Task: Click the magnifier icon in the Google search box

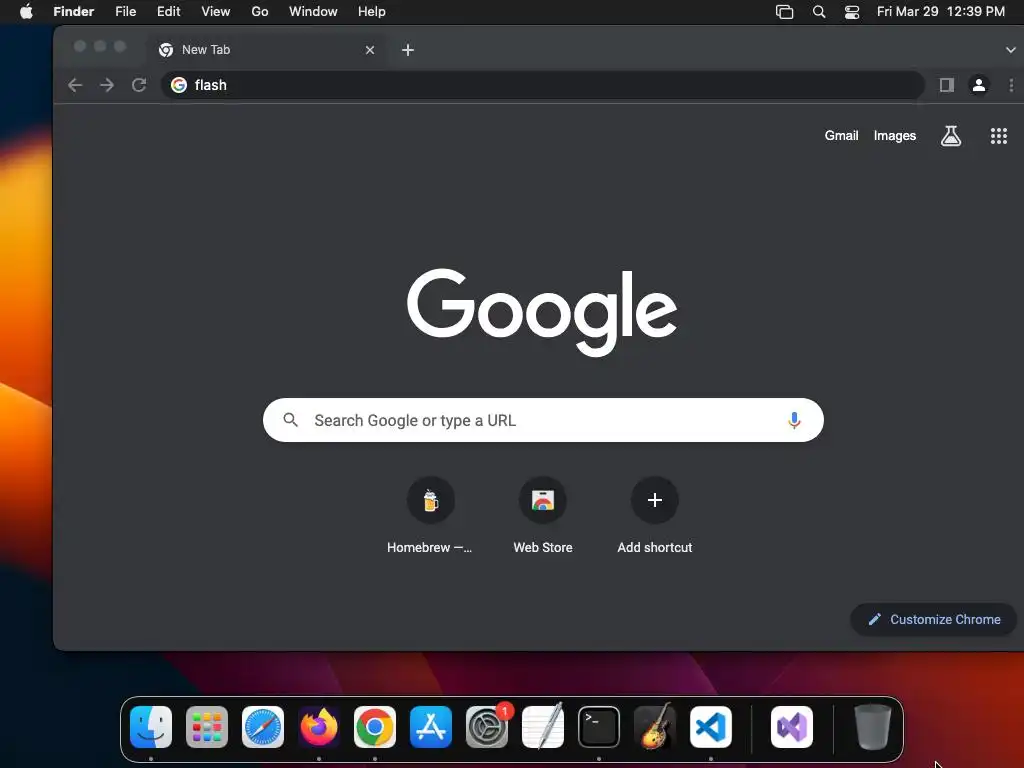Action: (x=291, y=420)
